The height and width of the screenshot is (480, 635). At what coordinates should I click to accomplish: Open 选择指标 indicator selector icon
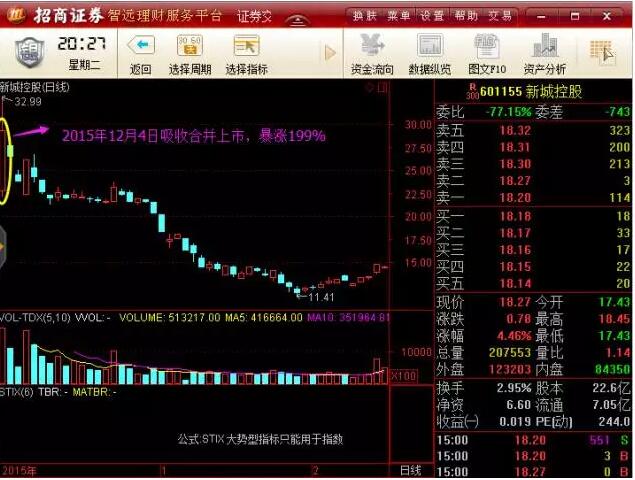[246, 45]
